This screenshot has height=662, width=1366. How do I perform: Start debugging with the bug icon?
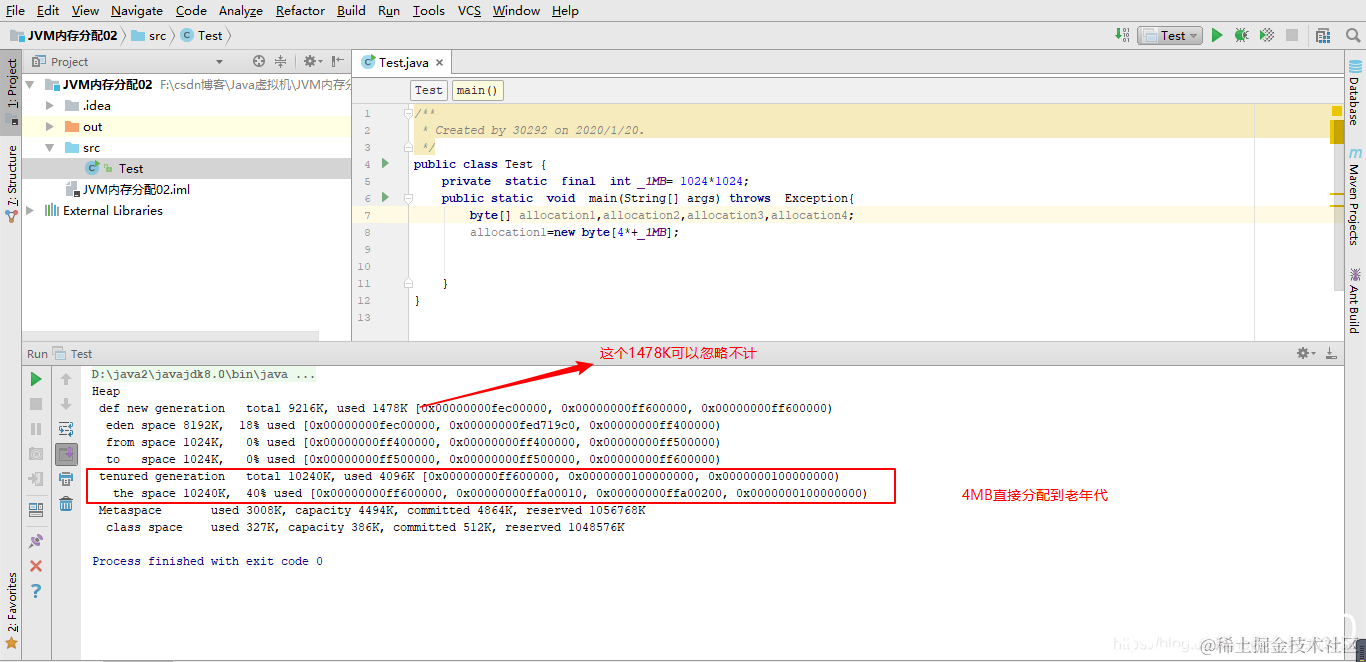click(1241, 35)
